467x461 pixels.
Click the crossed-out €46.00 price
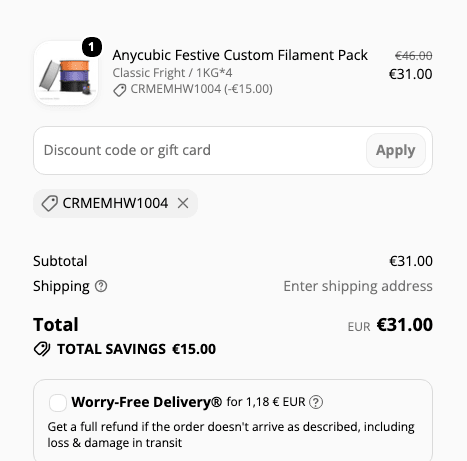(x=414, y=56)
